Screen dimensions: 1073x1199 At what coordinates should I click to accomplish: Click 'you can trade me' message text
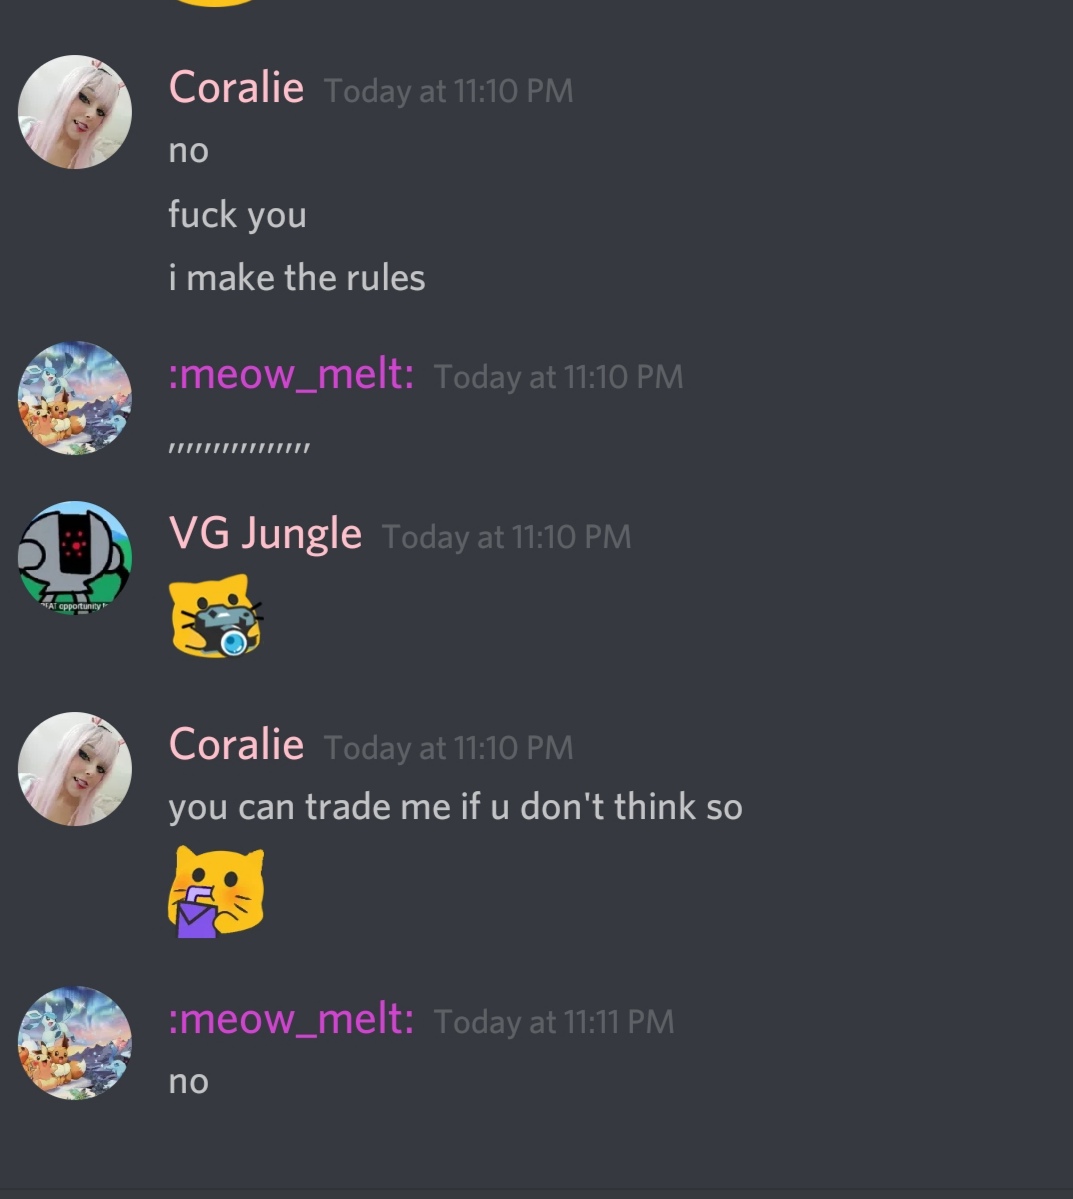click(x=455, y=807)
